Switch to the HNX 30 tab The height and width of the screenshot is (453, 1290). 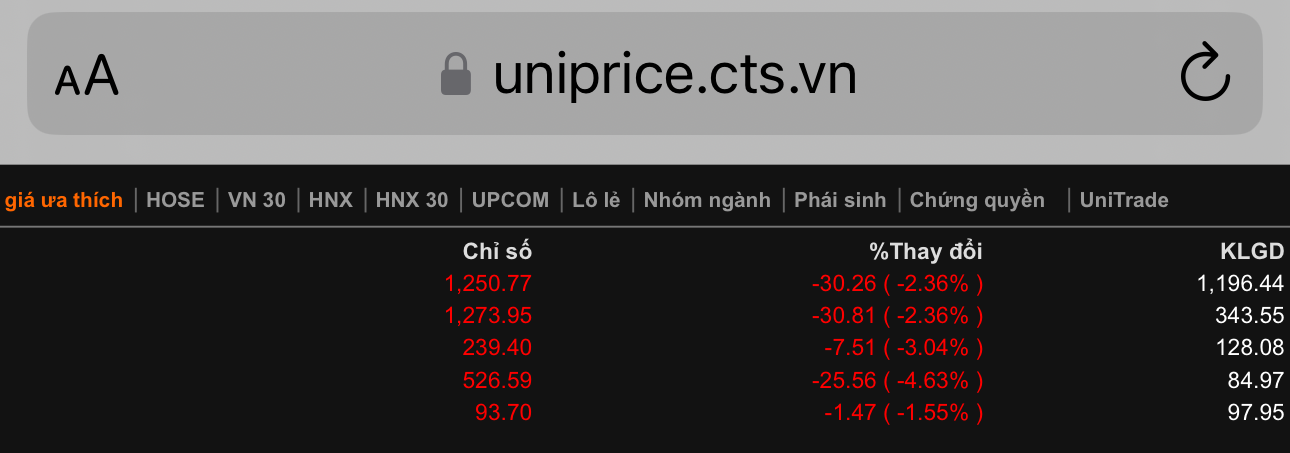(412, 200)
